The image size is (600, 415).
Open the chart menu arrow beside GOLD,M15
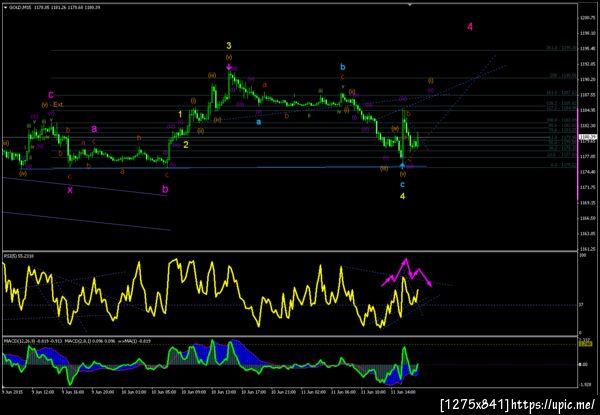click(5, 7)
